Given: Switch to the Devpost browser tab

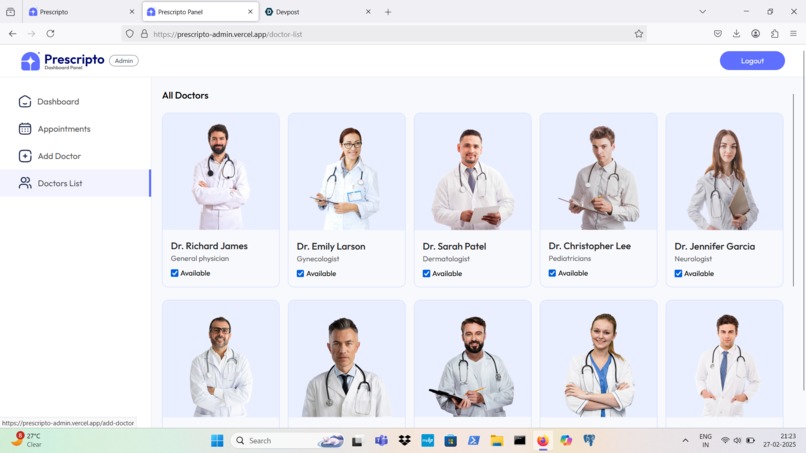Looking at the screenshot, I should [x=319, y=12].
